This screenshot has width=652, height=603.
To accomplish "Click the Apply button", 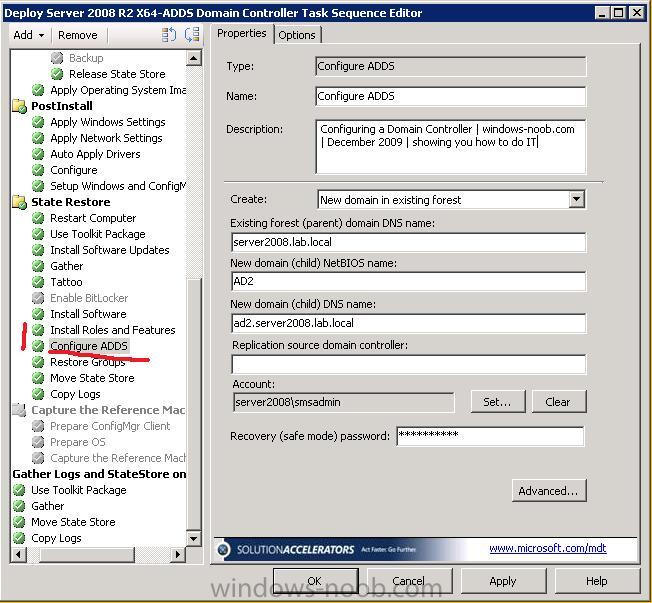I will click(503, 581).
